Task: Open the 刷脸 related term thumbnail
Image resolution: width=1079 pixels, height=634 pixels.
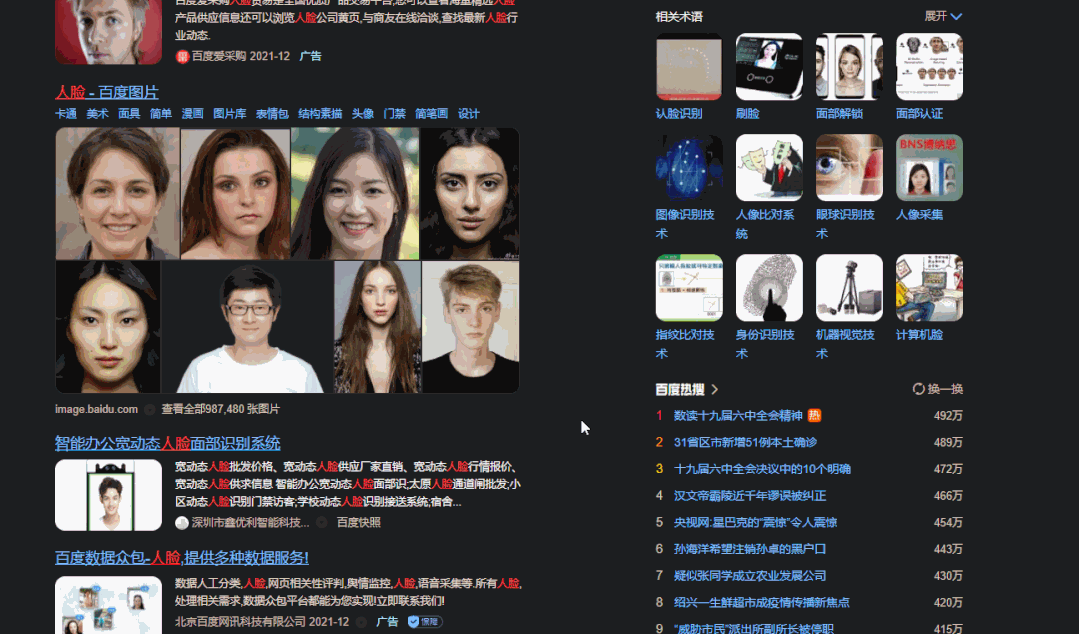Action: (769, 67)
